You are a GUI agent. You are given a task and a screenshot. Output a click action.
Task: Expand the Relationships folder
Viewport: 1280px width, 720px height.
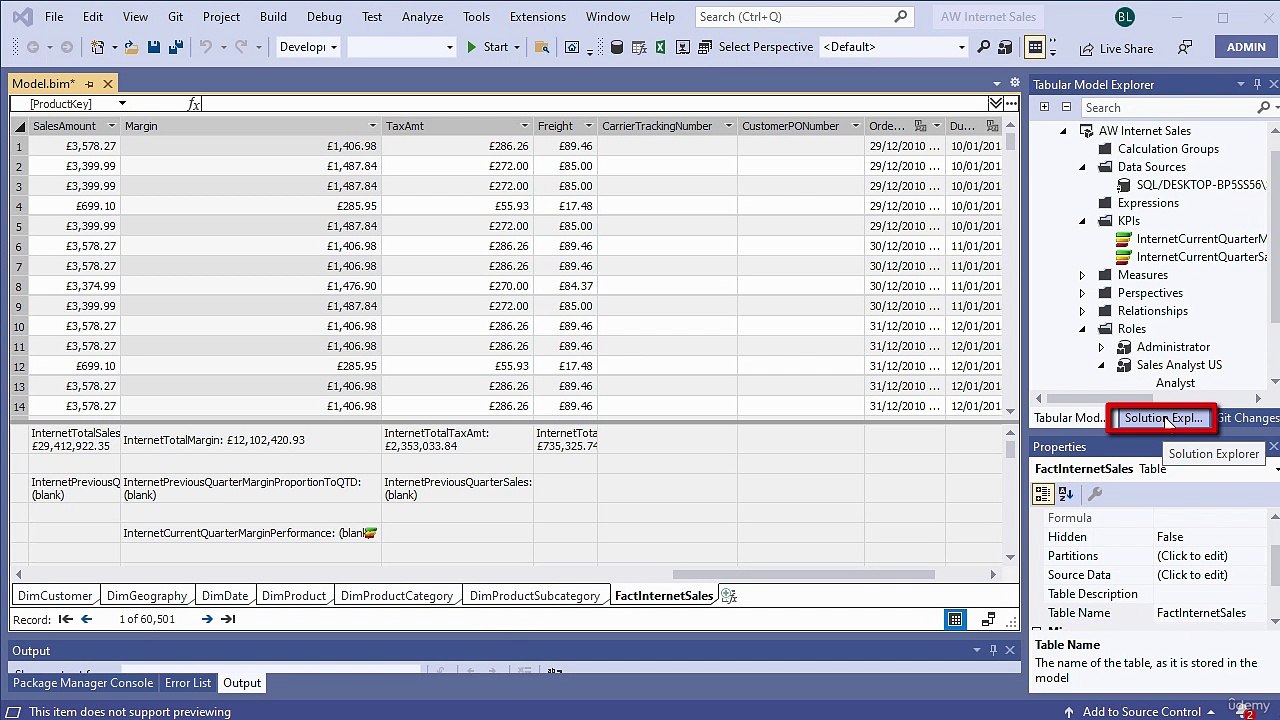1082,311
